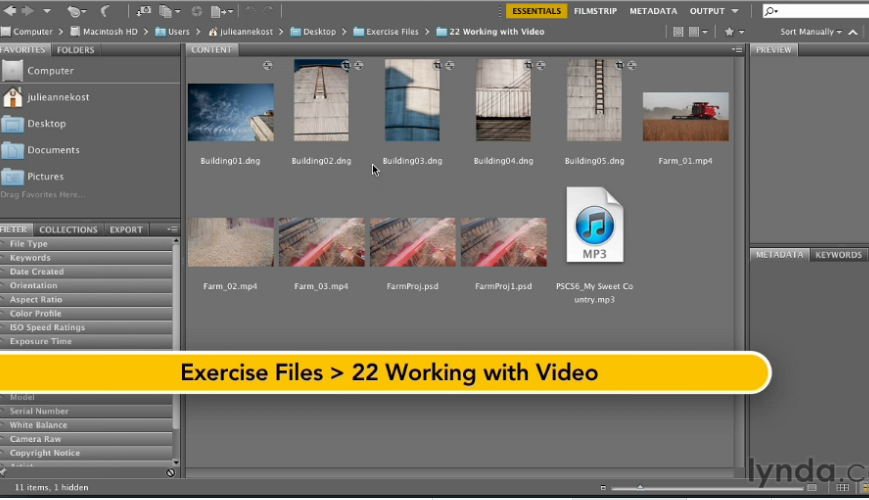Screen dimensions: 869x500
Task: Switch to the Output workspace
Action: (707, 11)
